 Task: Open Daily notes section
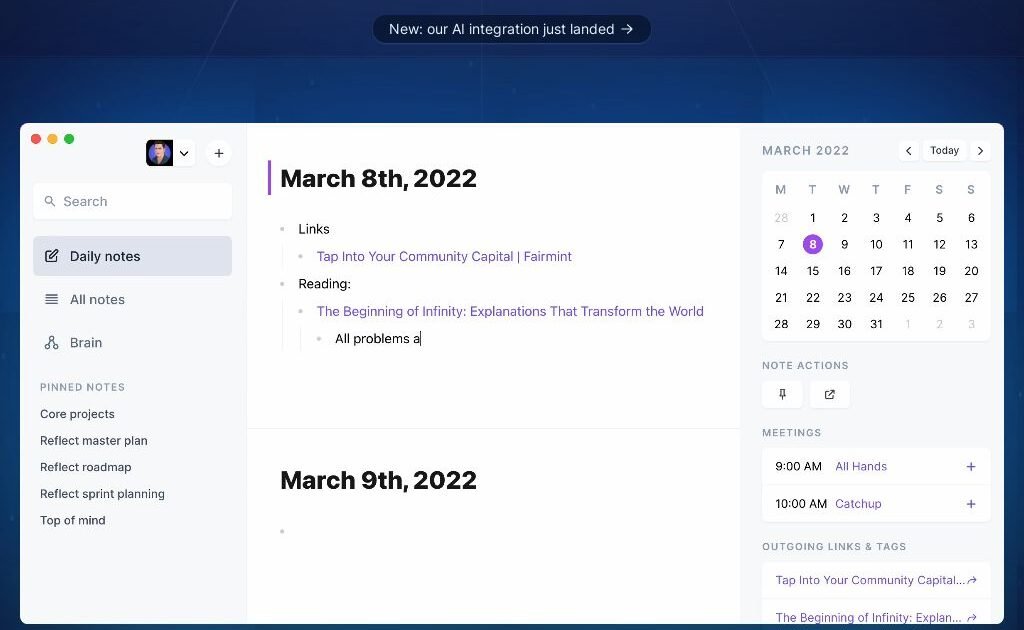132,256
